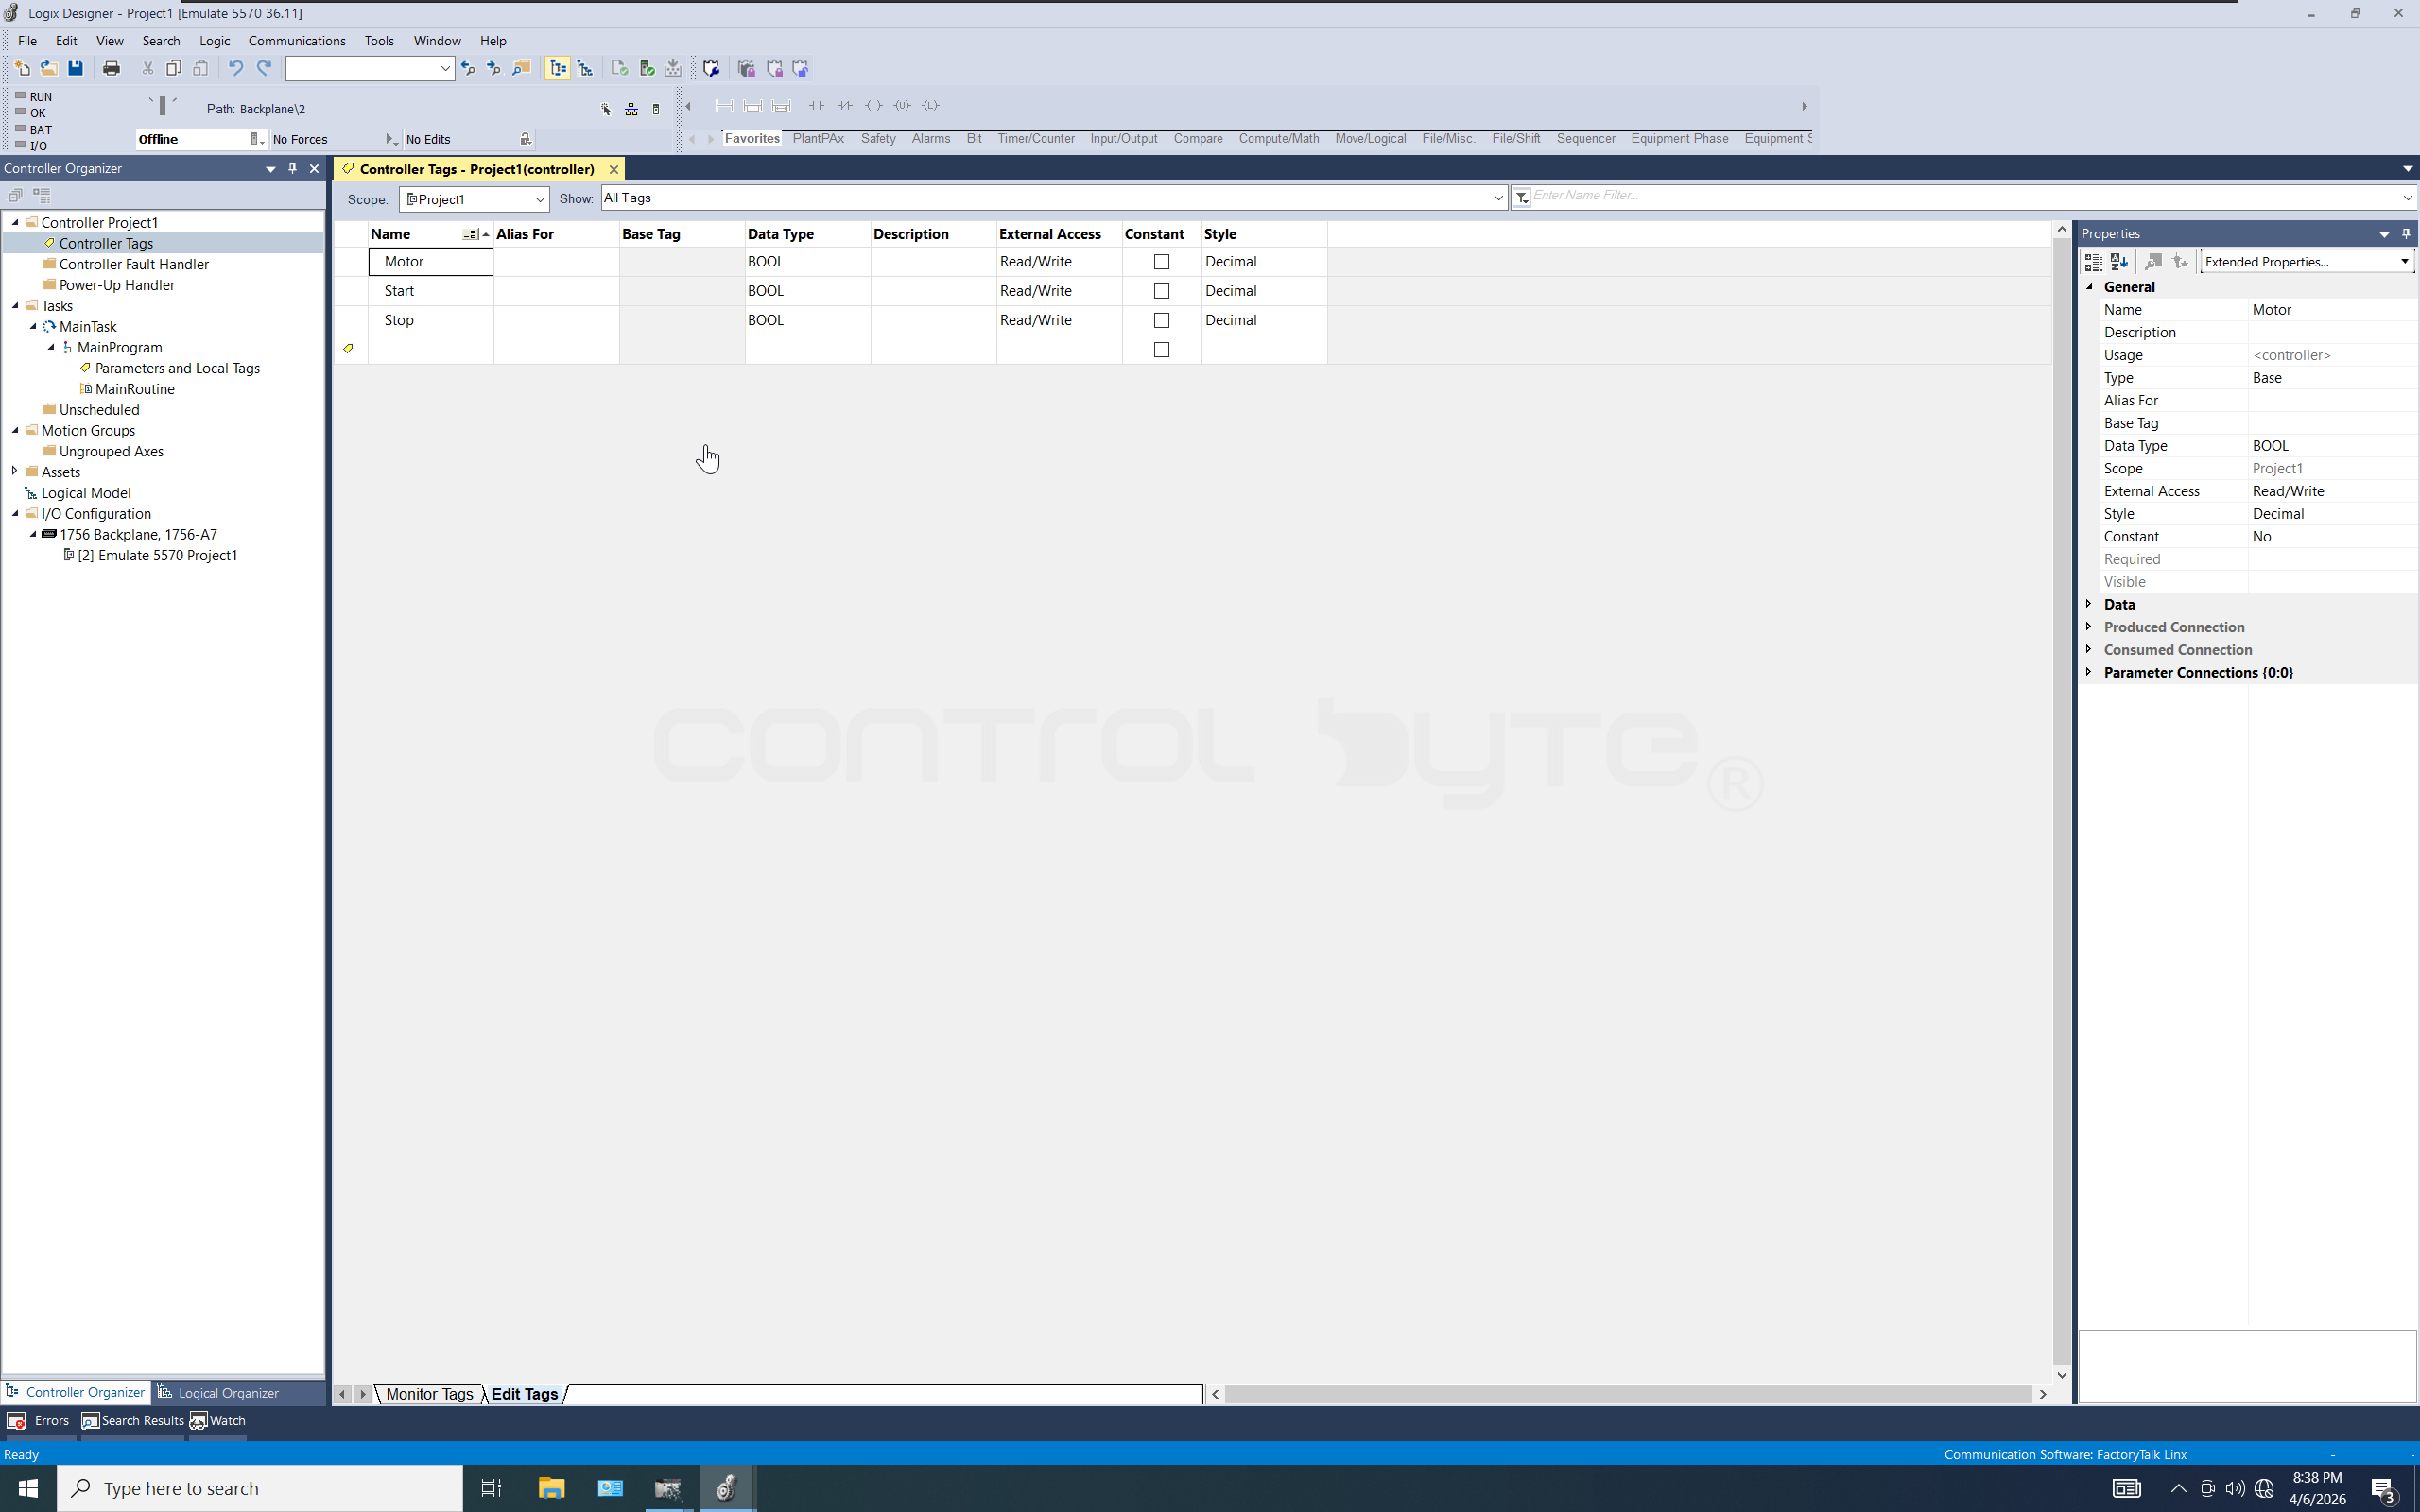Open the Logic menu

214,41
